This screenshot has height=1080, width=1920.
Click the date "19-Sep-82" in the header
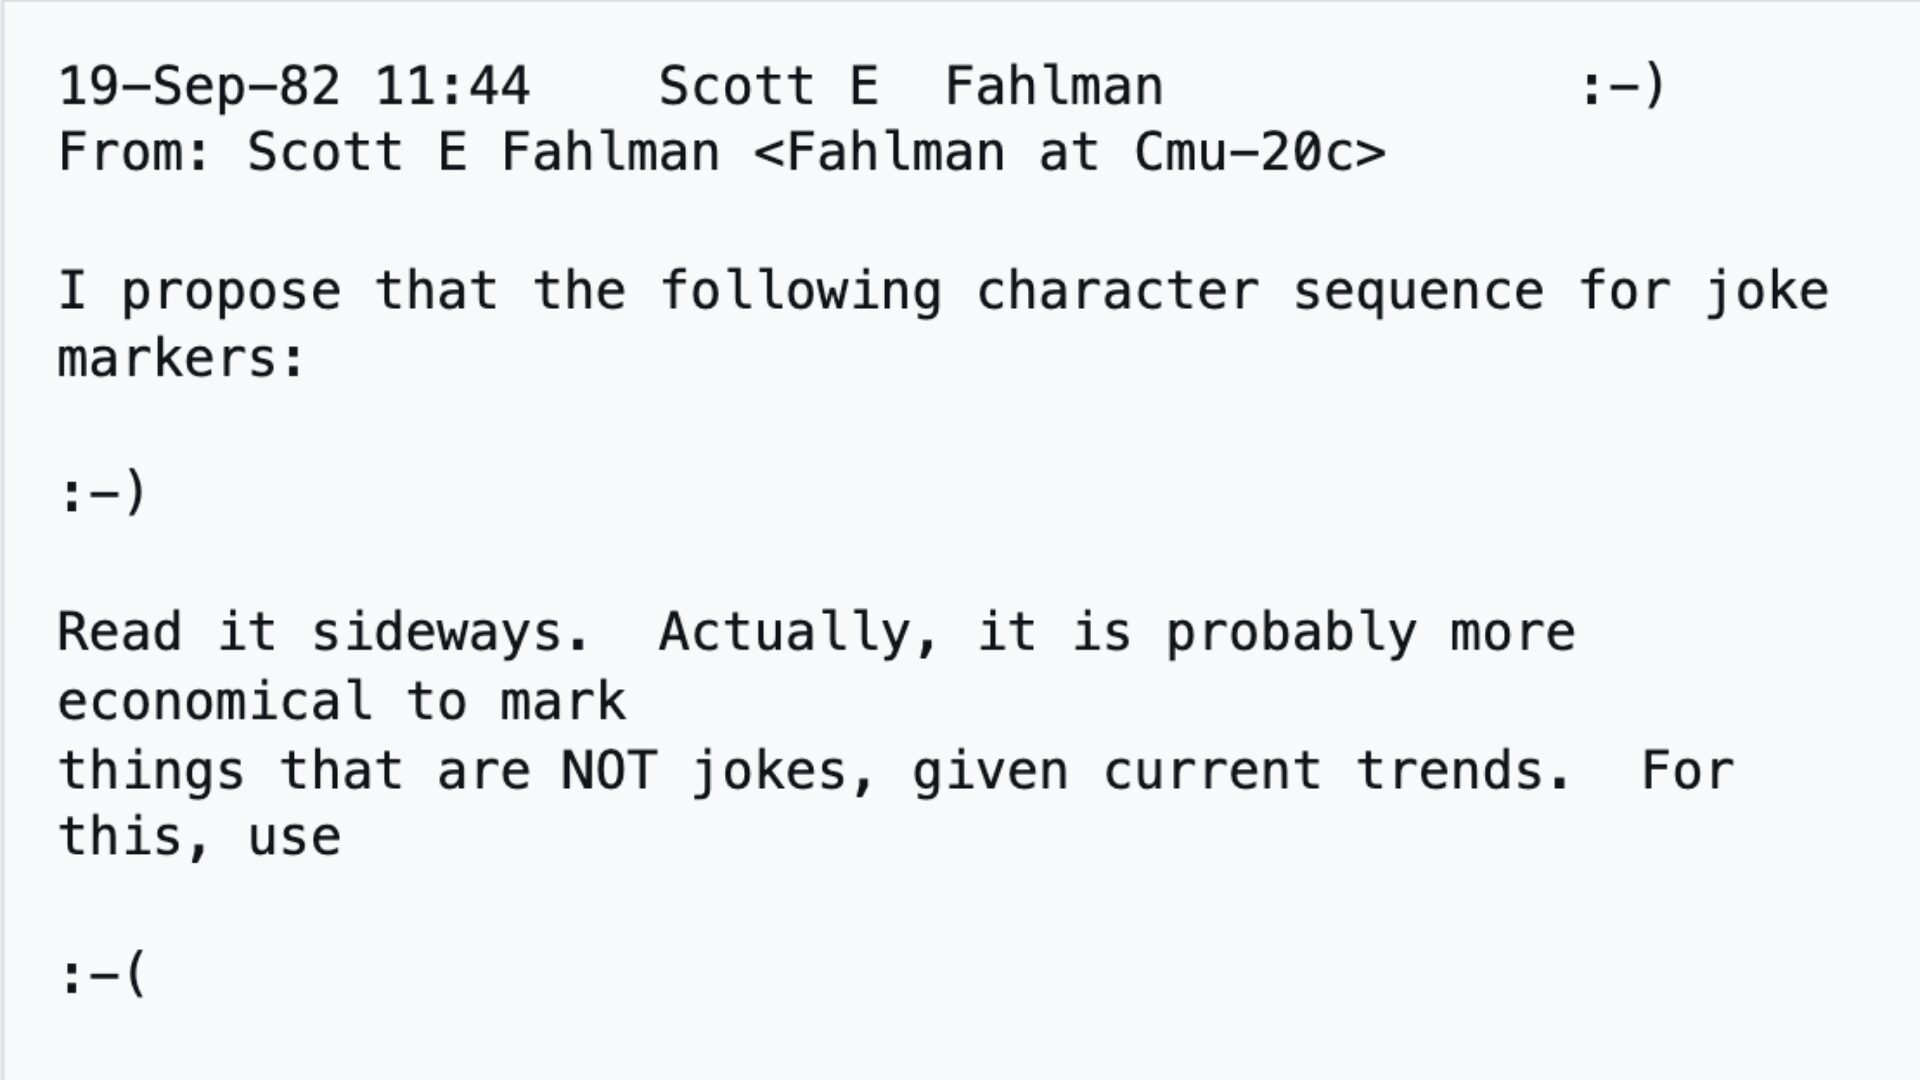(x=199, y=86)
